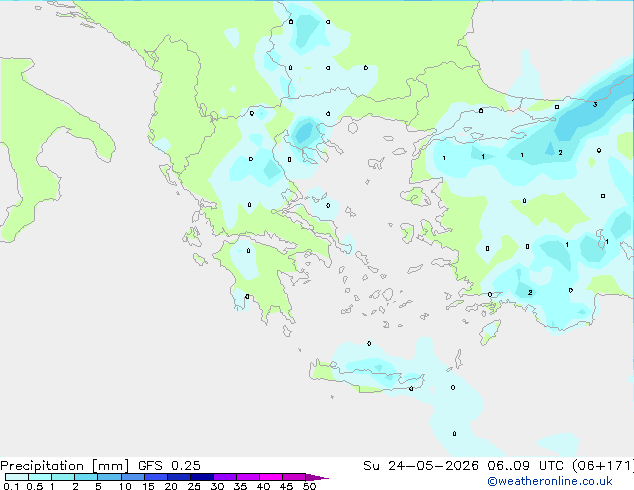This screenshot has height=490, width=634.
Task: Click the '3' precipitation value on map
Action: coord(595,105)
